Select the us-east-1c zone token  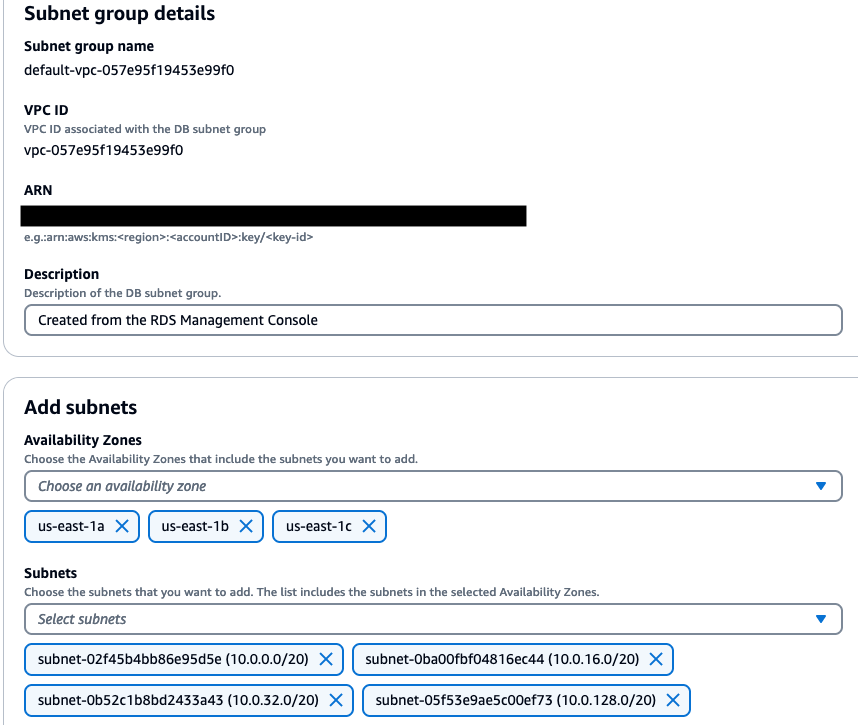317,526
